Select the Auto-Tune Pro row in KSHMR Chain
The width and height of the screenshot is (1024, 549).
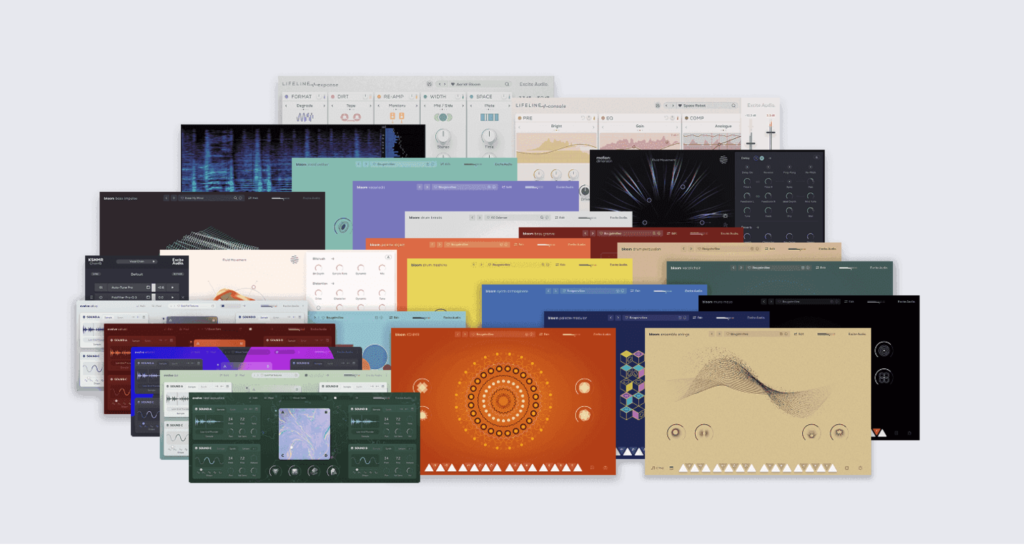pyautogui.click(x=136, y=287)
